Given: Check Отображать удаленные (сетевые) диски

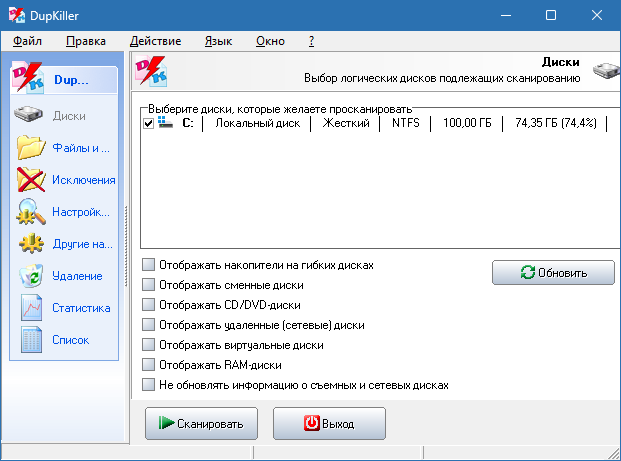Looking at the screenshot, I should pyautogui.click(x=148, y=324).
